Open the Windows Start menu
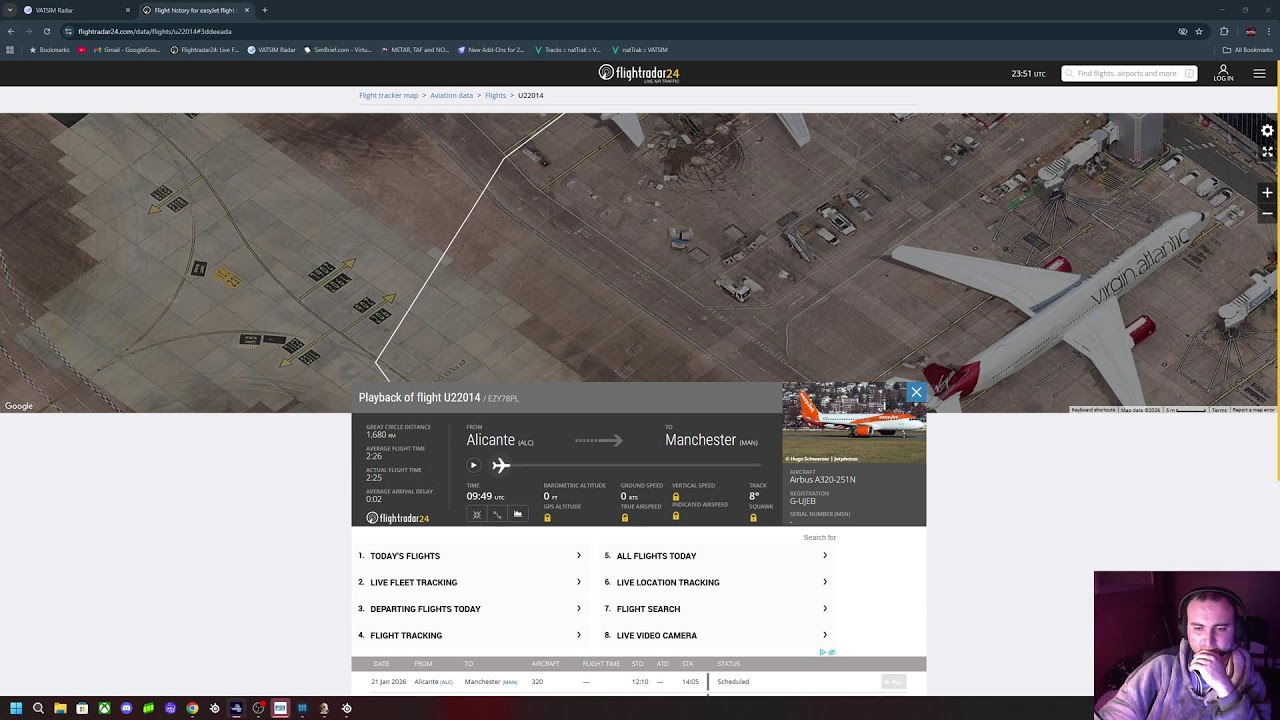The image size is (1280, 720). (16, 708)
